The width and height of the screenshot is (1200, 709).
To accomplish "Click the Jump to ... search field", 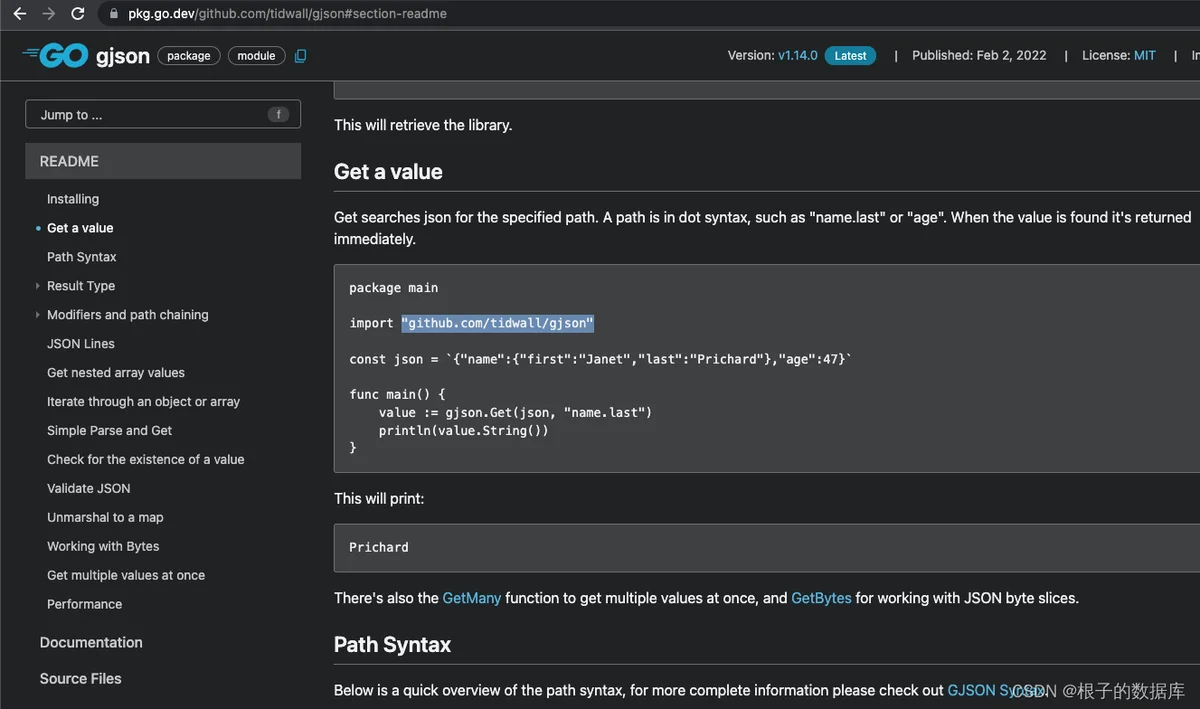I will 163,115.
